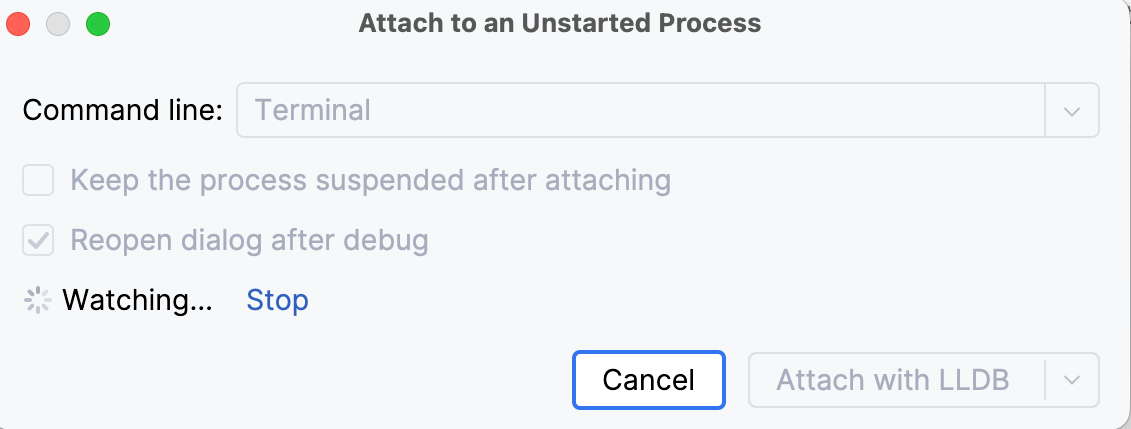The image size is (1131, 429).
Task: Select the 'Terminal' placeholder text in field
Action: click(x=313, y=110)
